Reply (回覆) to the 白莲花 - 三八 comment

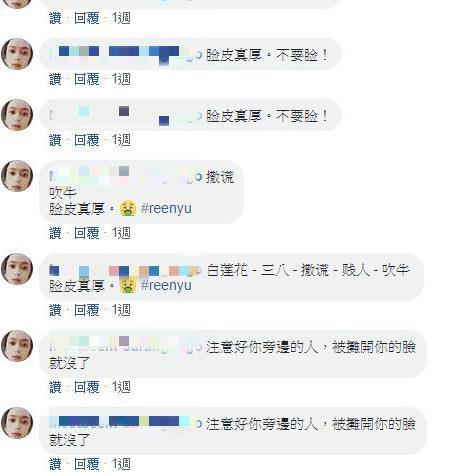(x=87, y=310)
